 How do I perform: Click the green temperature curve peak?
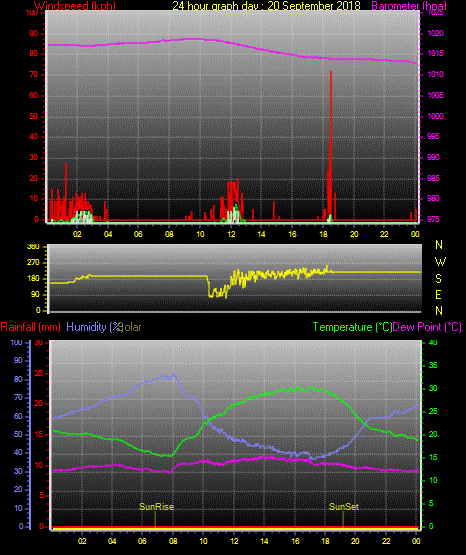tap(310, 388)
